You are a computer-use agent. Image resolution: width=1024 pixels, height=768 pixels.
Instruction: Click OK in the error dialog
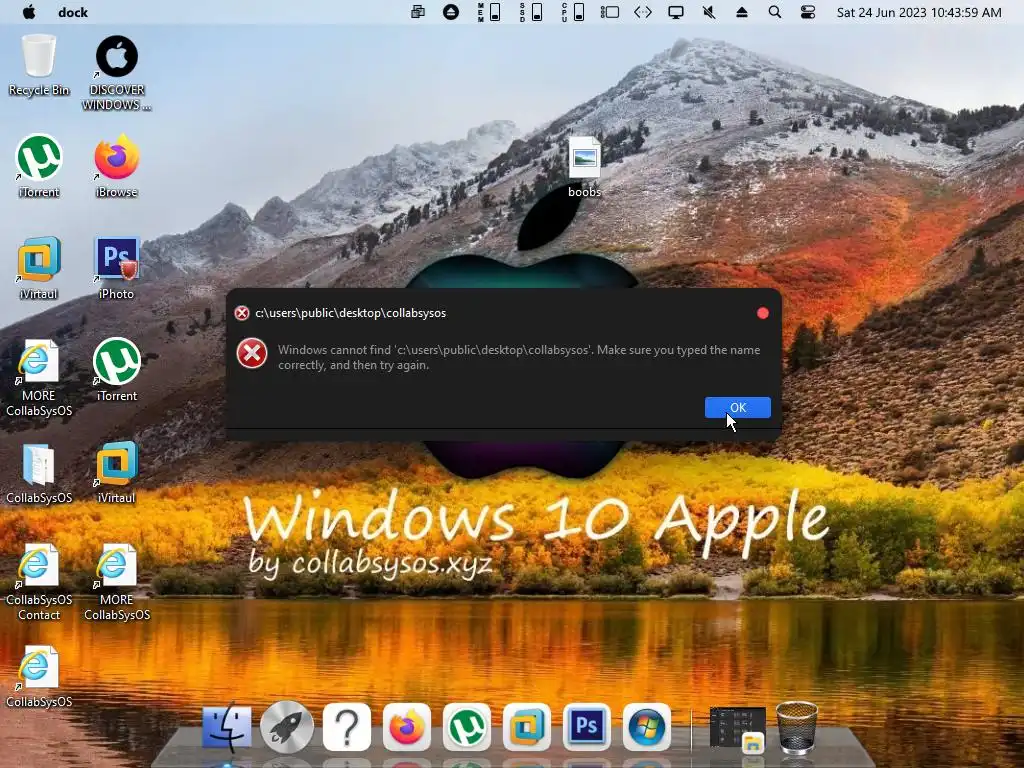tap(737, 408)
